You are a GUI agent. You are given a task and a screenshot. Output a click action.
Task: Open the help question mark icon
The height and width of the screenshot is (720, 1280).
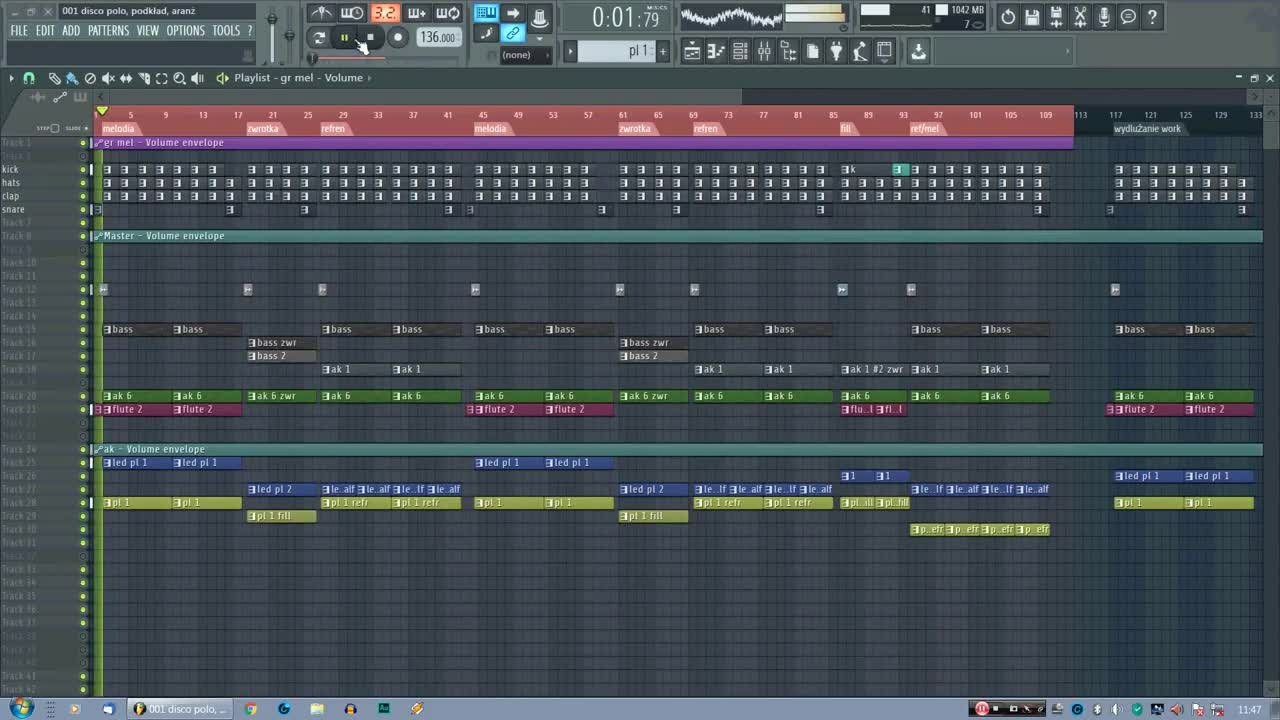point(1152,17)
